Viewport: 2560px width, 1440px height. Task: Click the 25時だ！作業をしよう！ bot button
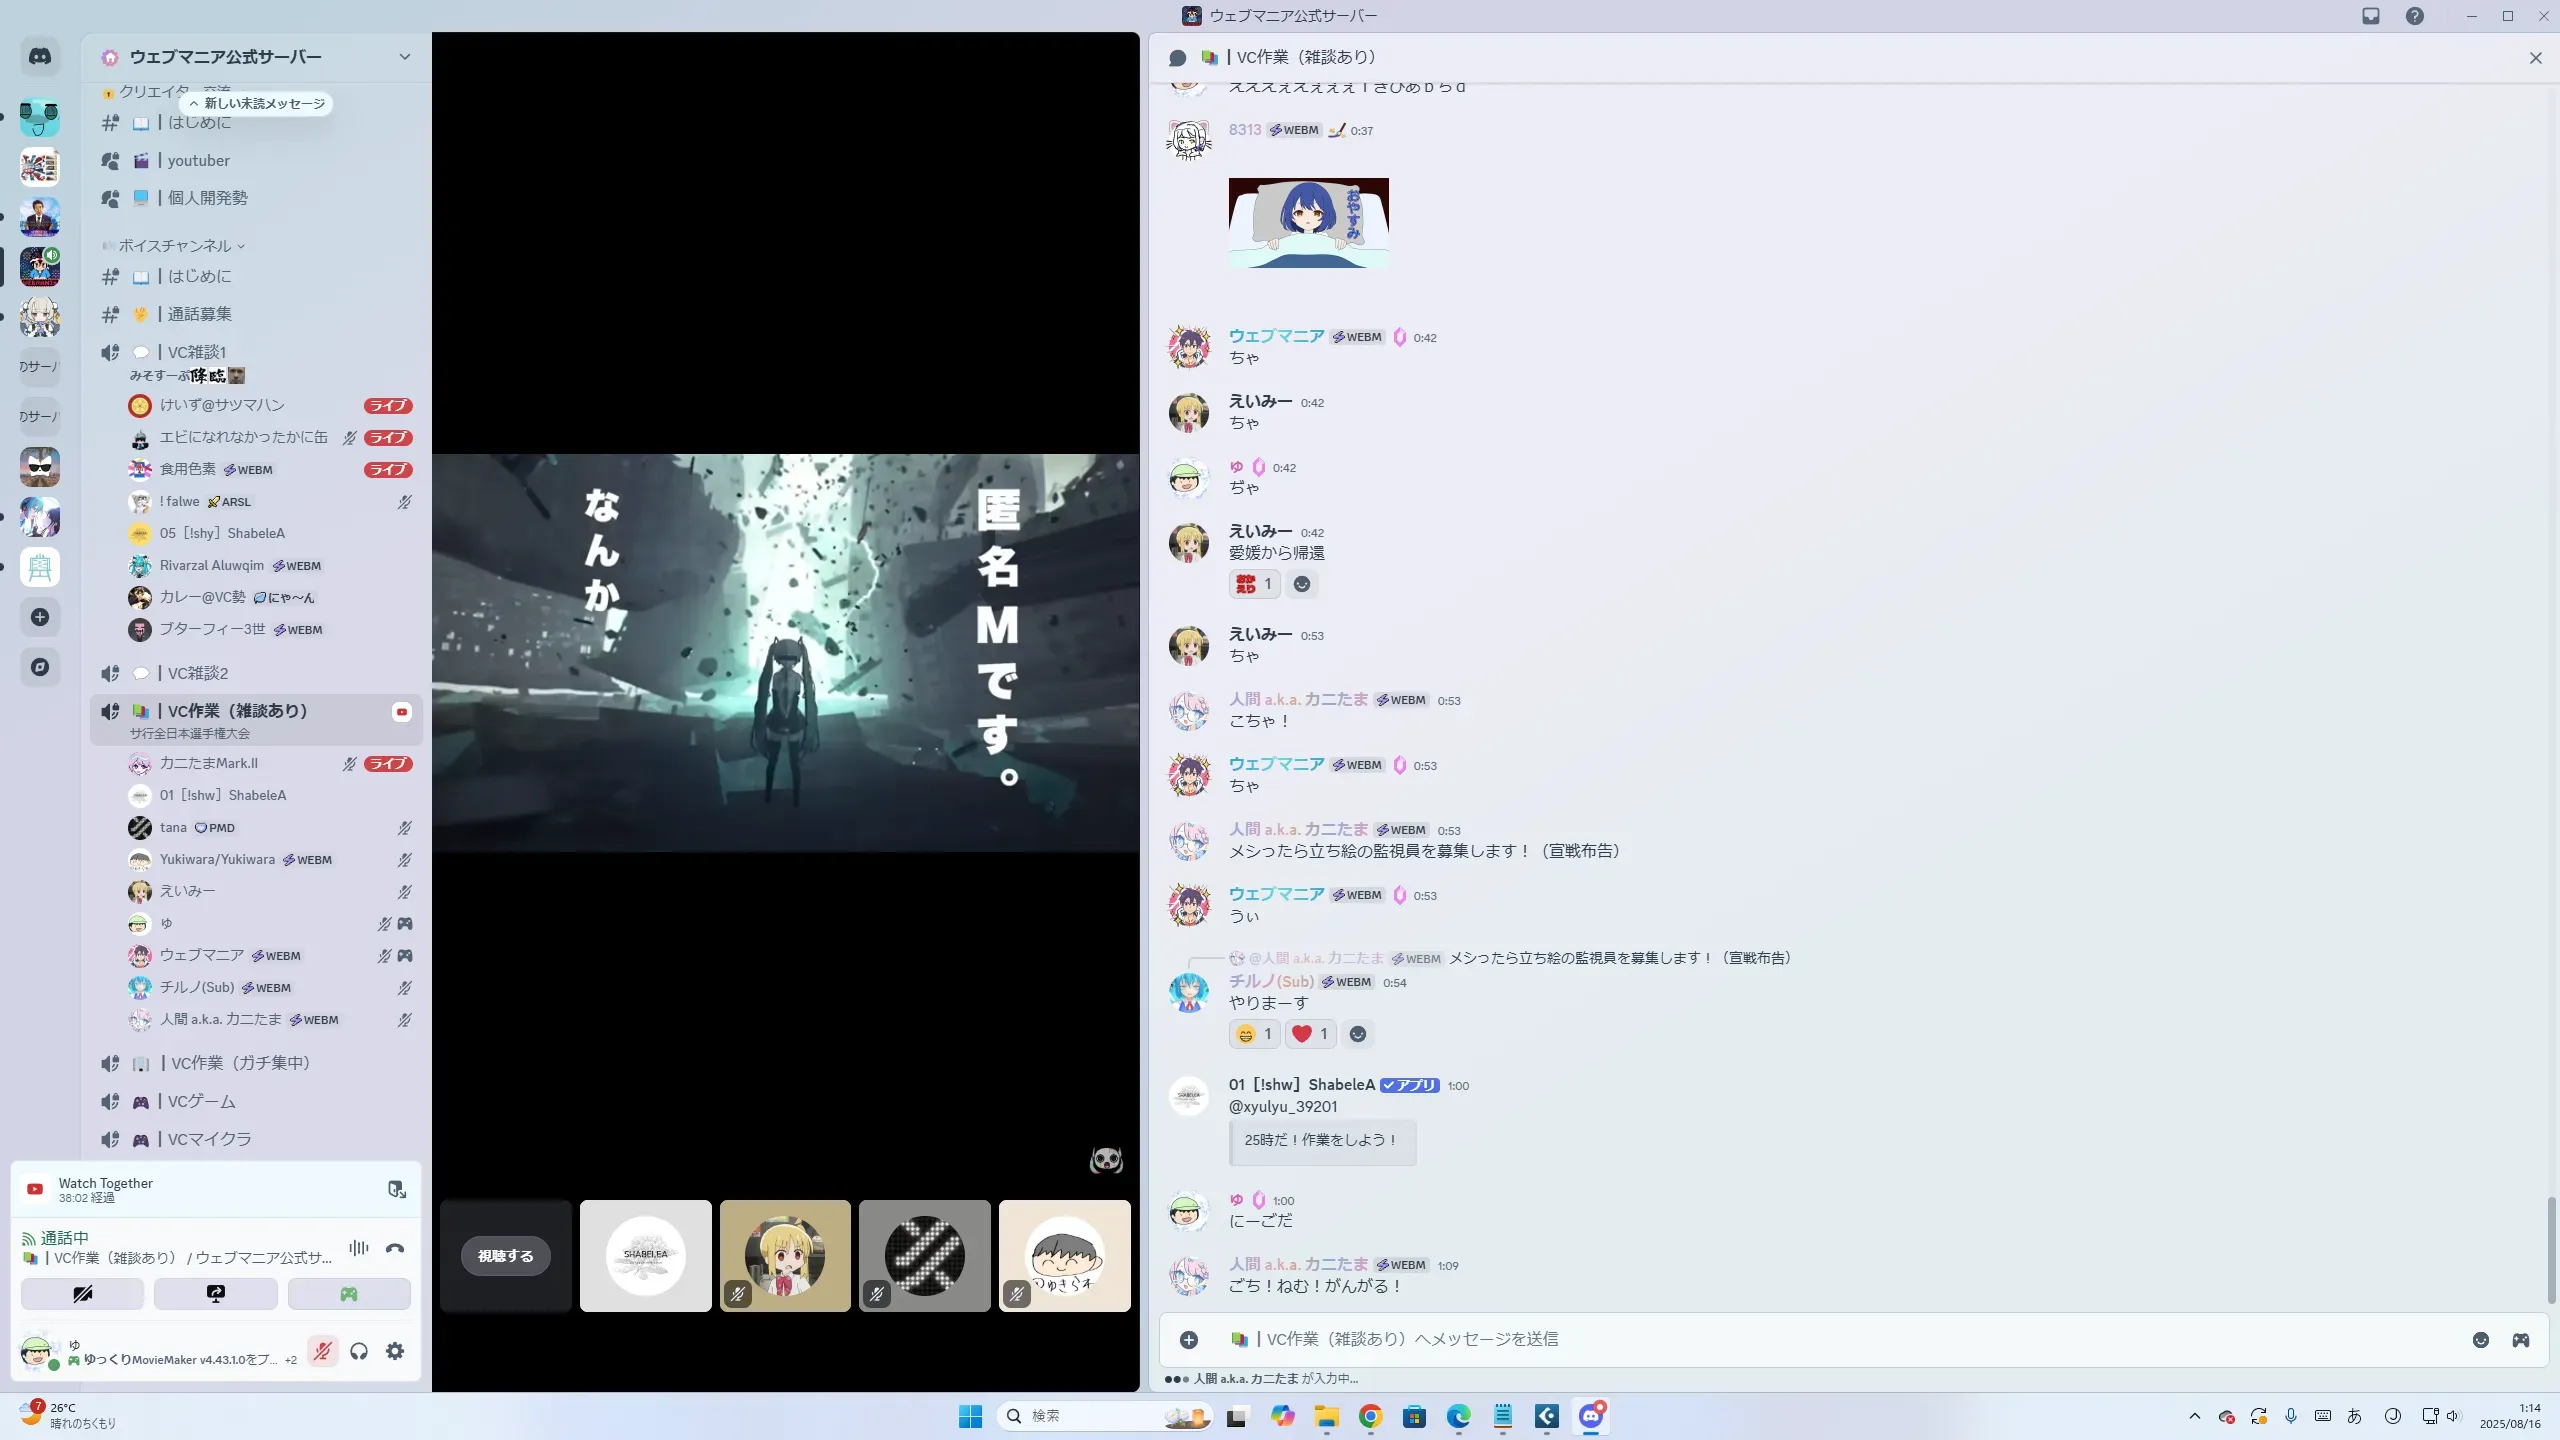[x=1321, y=1140]
